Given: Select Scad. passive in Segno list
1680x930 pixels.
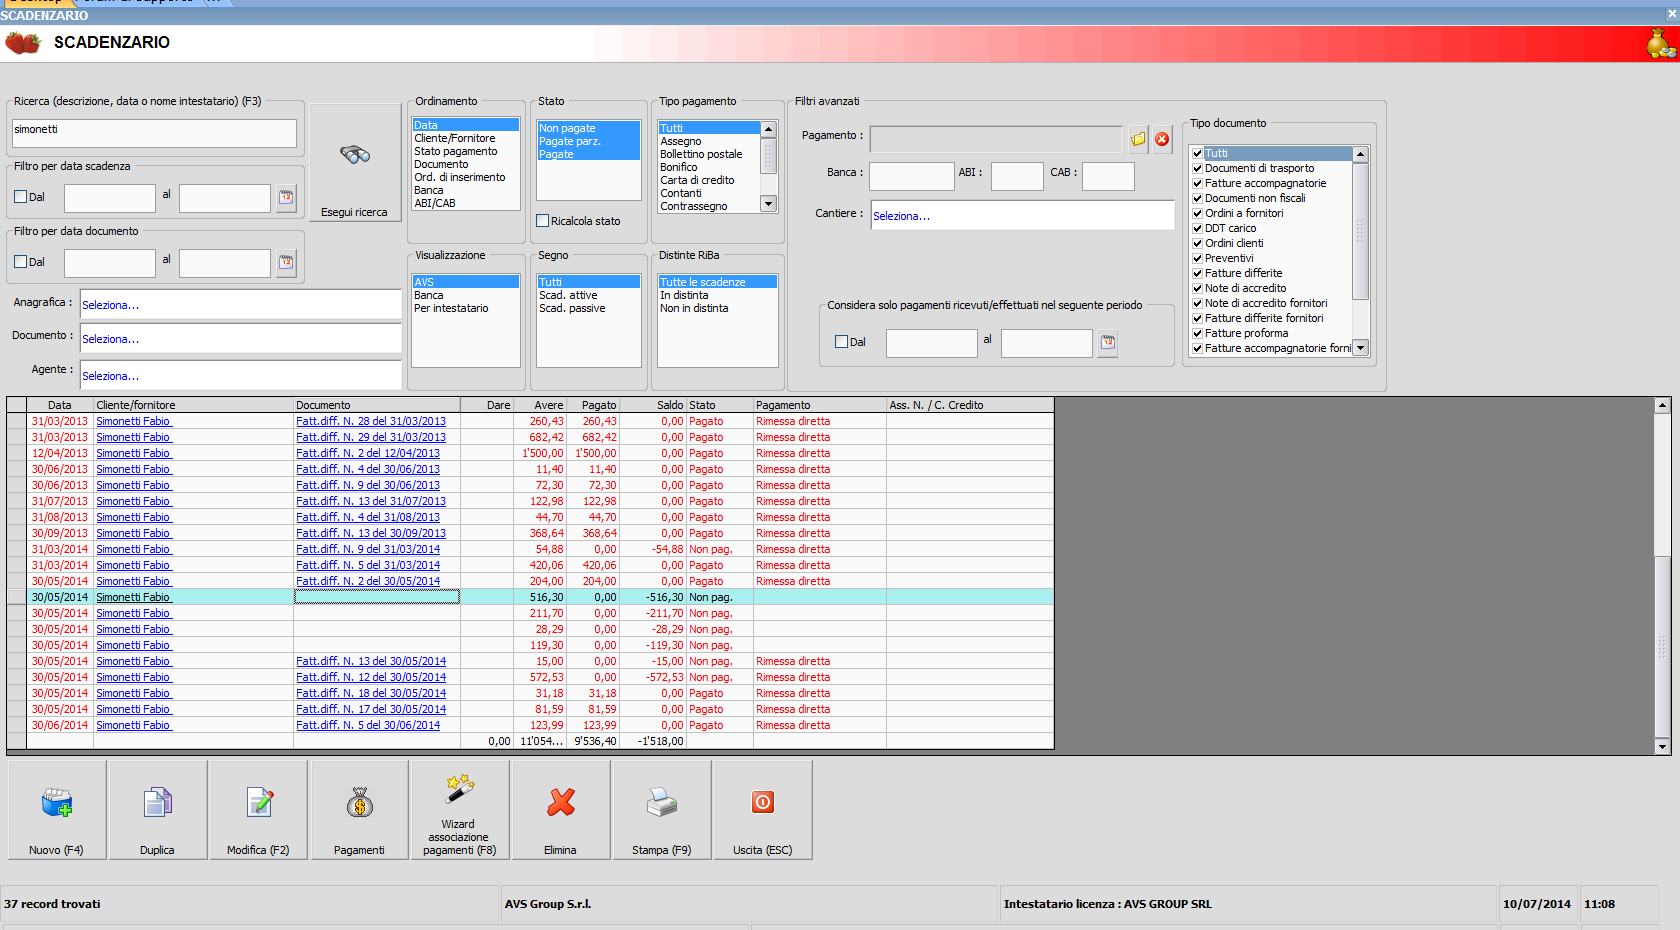Looking at the screenshot, I should [572, 308].
